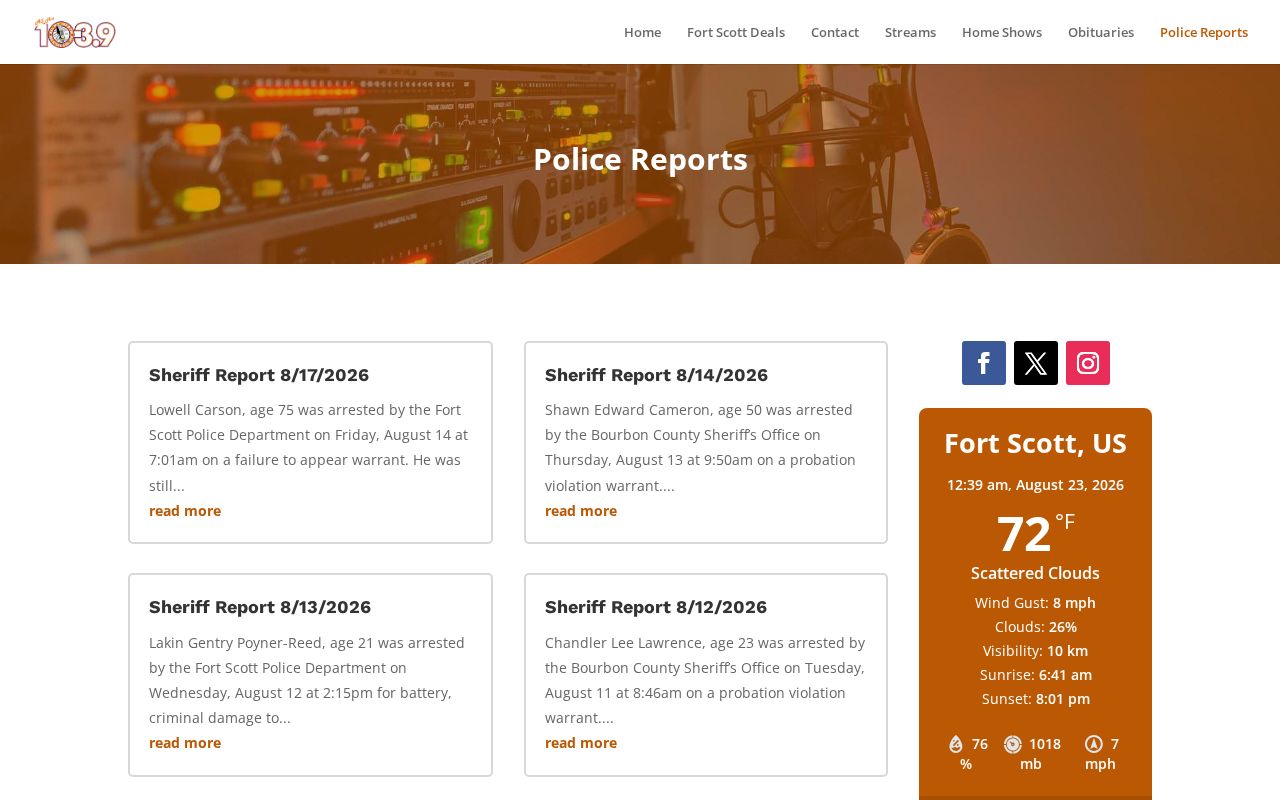Click the Lowell Carson report excerpt
The image size is (1280, 800).
coord(309,447)
